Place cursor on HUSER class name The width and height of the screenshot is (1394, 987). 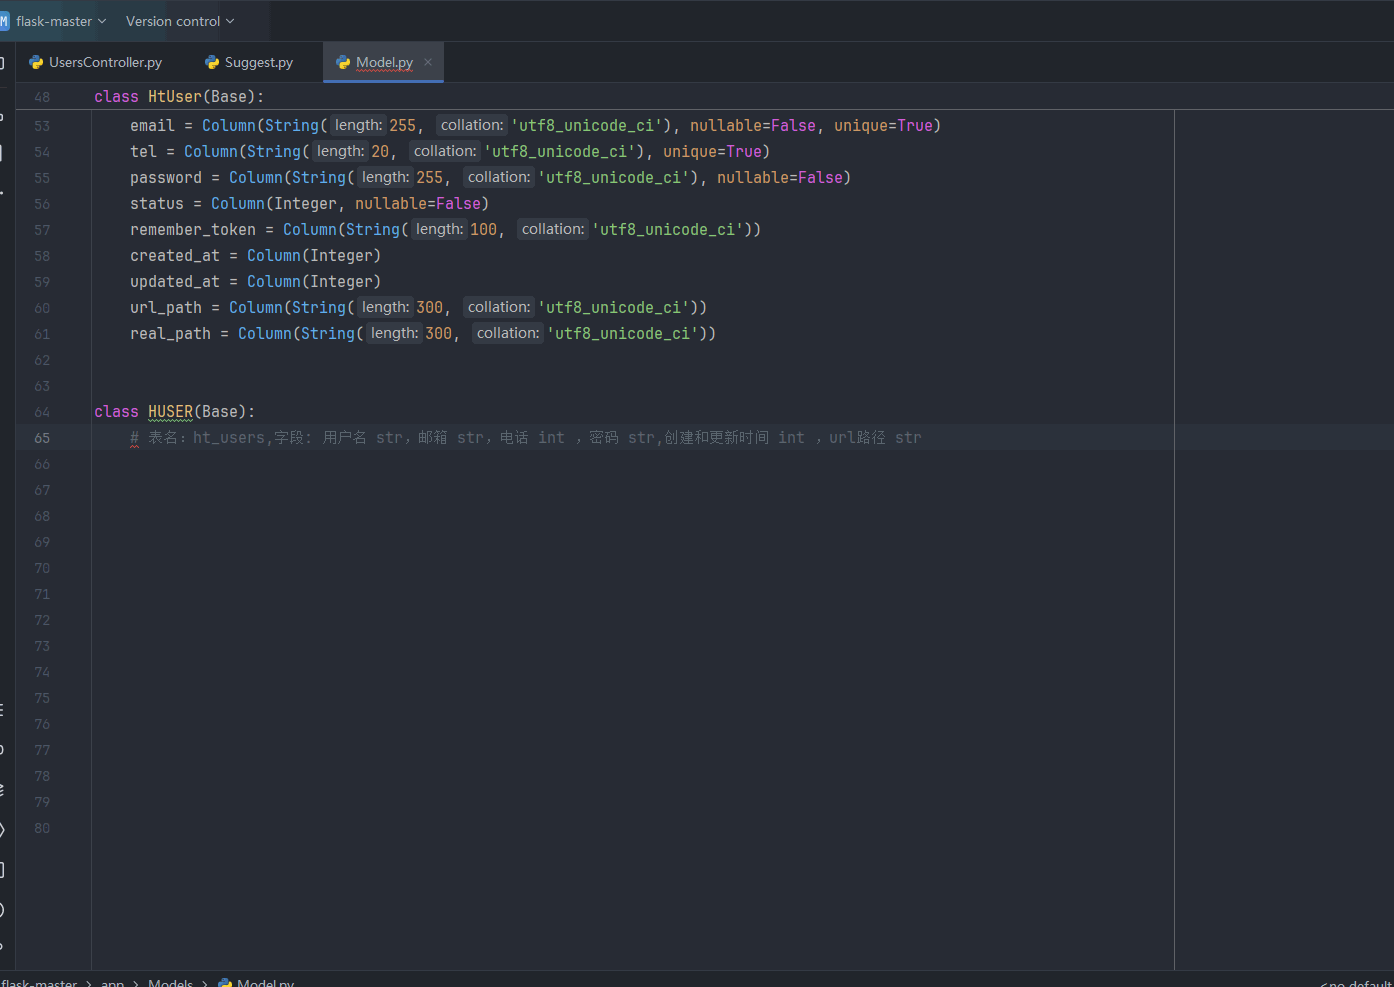coord(170,412)
